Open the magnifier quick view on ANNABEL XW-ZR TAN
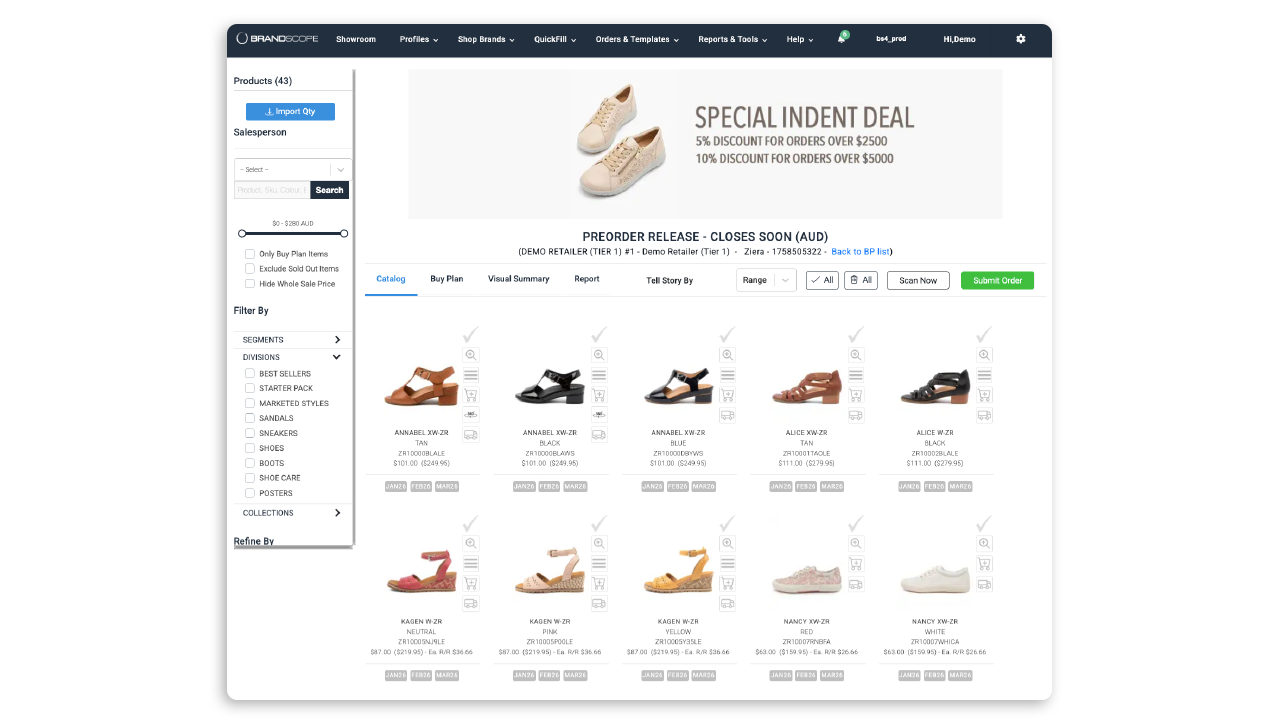Screen dimensions: 1280x720 (470, 354)
